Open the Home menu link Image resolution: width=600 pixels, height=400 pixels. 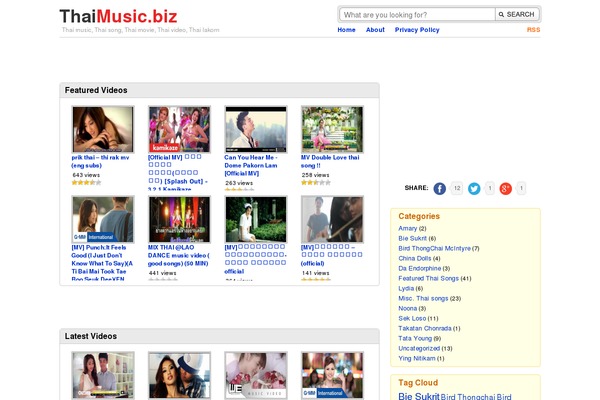coord(346,30)
